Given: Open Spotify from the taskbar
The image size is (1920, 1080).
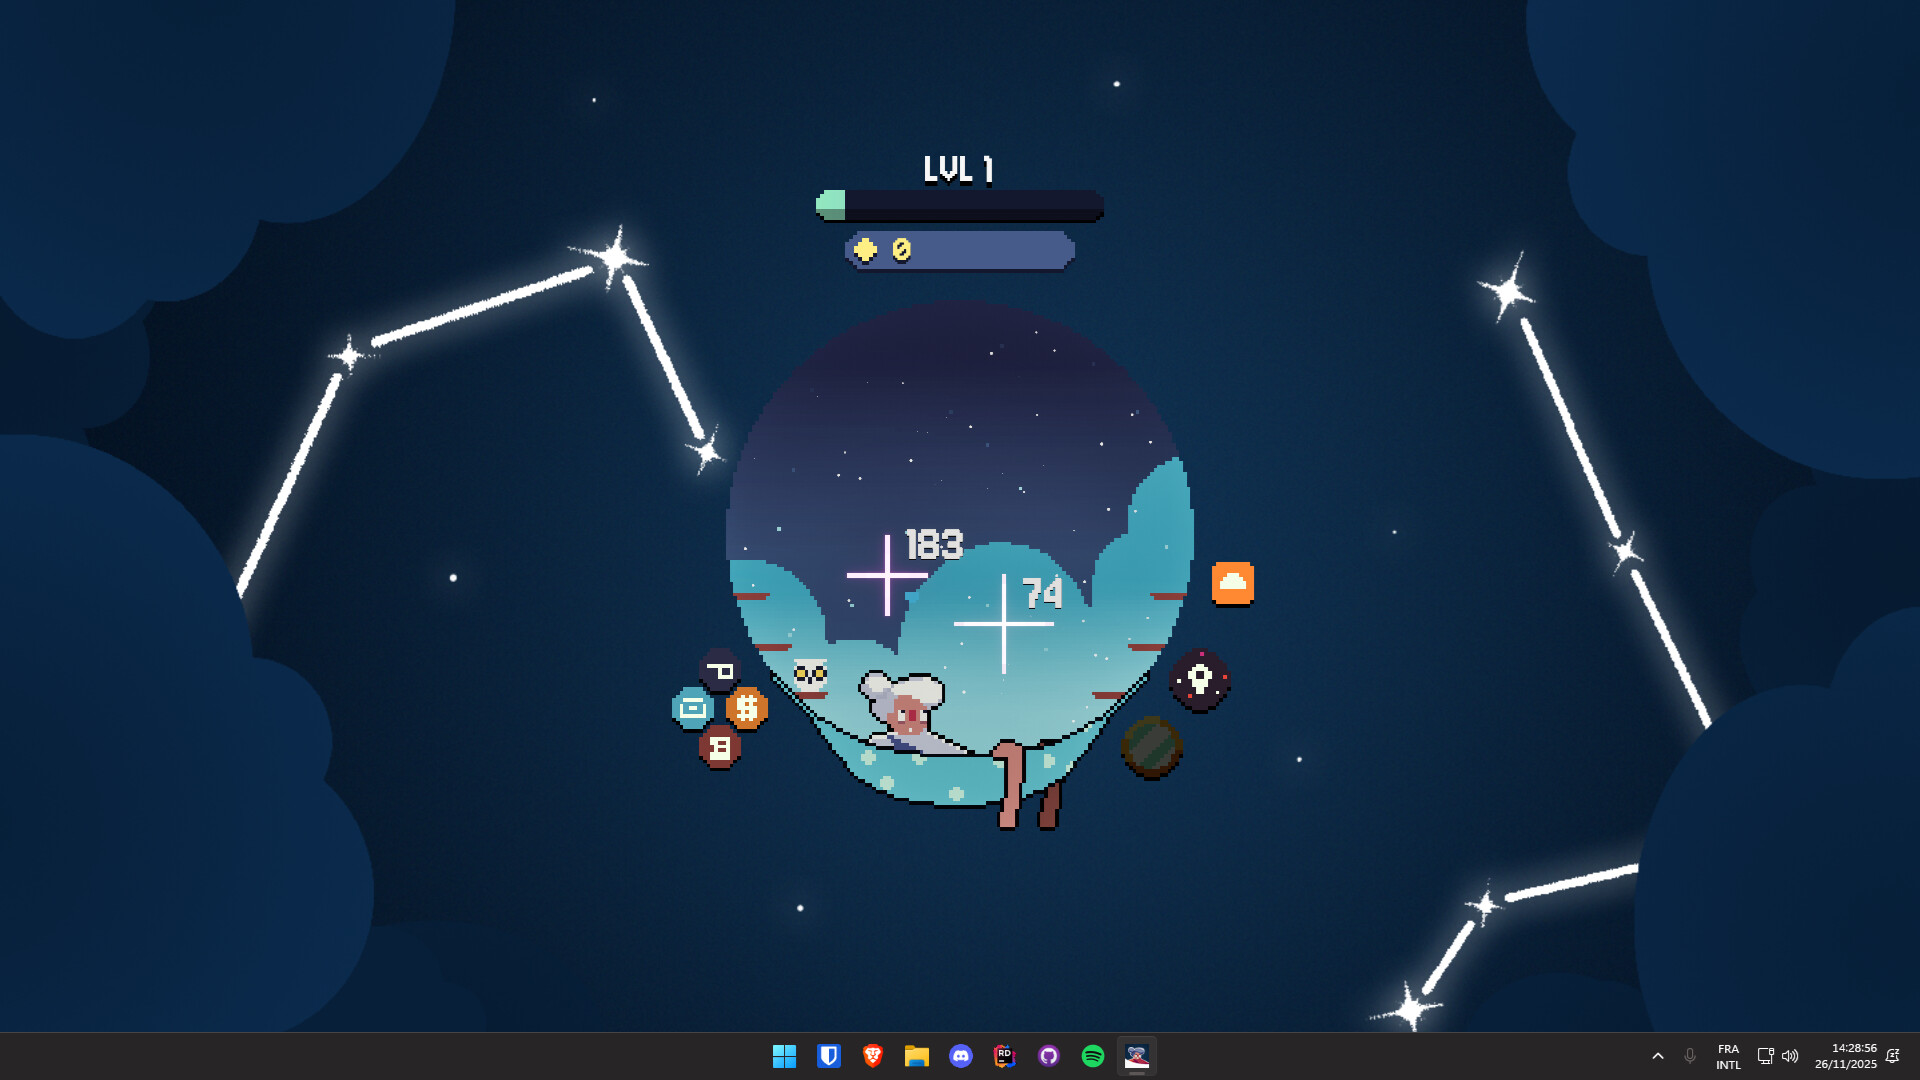Looking at the screenshot, I should 1092,1056.
